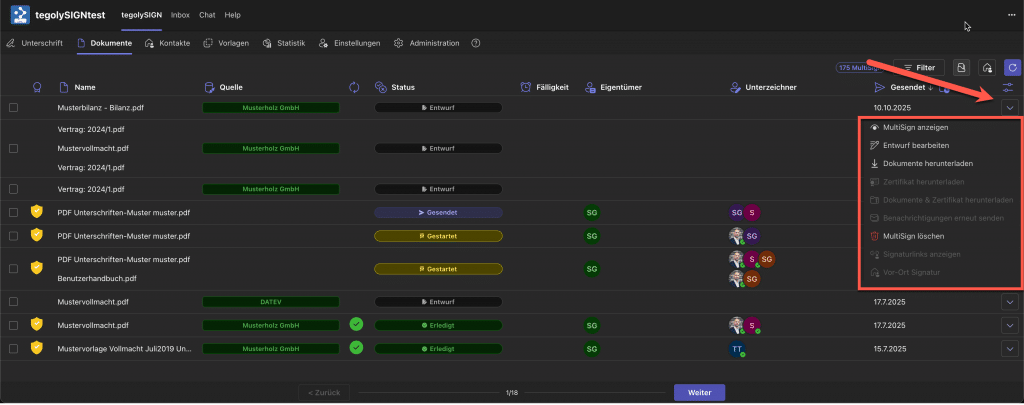This screenshot has height=405, width=1024.
Task: Open the row menu for the 17.7.2025 DATEV entry
Action: pyautogui.click(x=1010, y=301)
